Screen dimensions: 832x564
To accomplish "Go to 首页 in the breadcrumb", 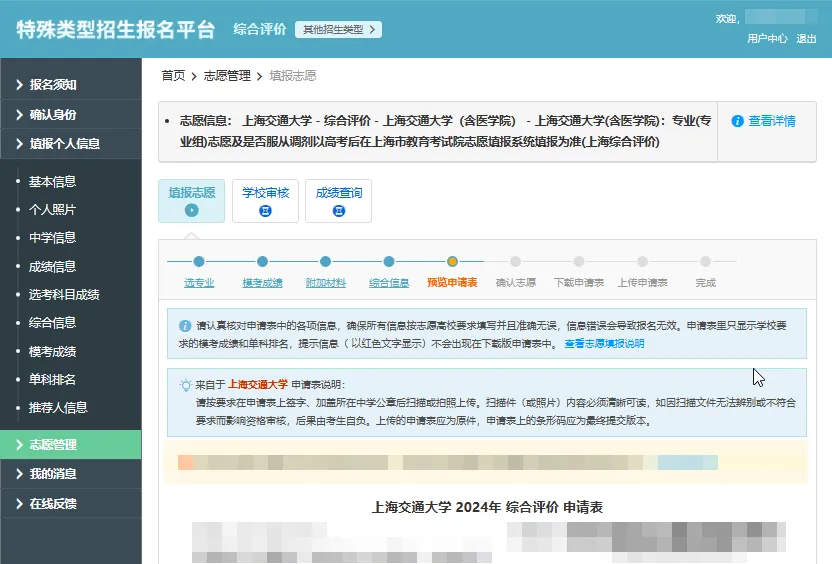I will pos(173,76).
